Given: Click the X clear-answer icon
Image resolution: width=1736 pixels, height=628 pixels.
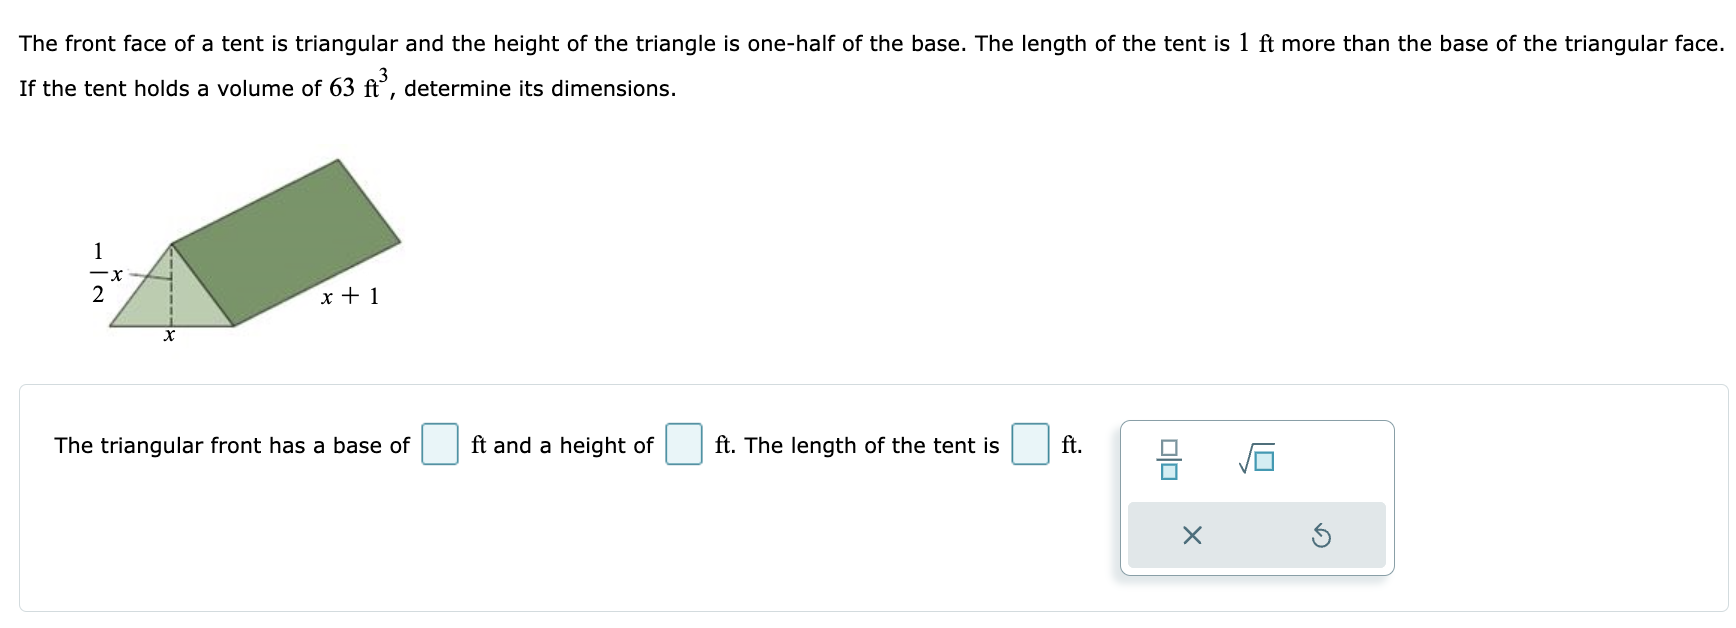Looking at the screenshot, I should pyautogui.click(x=1193, y=536).
